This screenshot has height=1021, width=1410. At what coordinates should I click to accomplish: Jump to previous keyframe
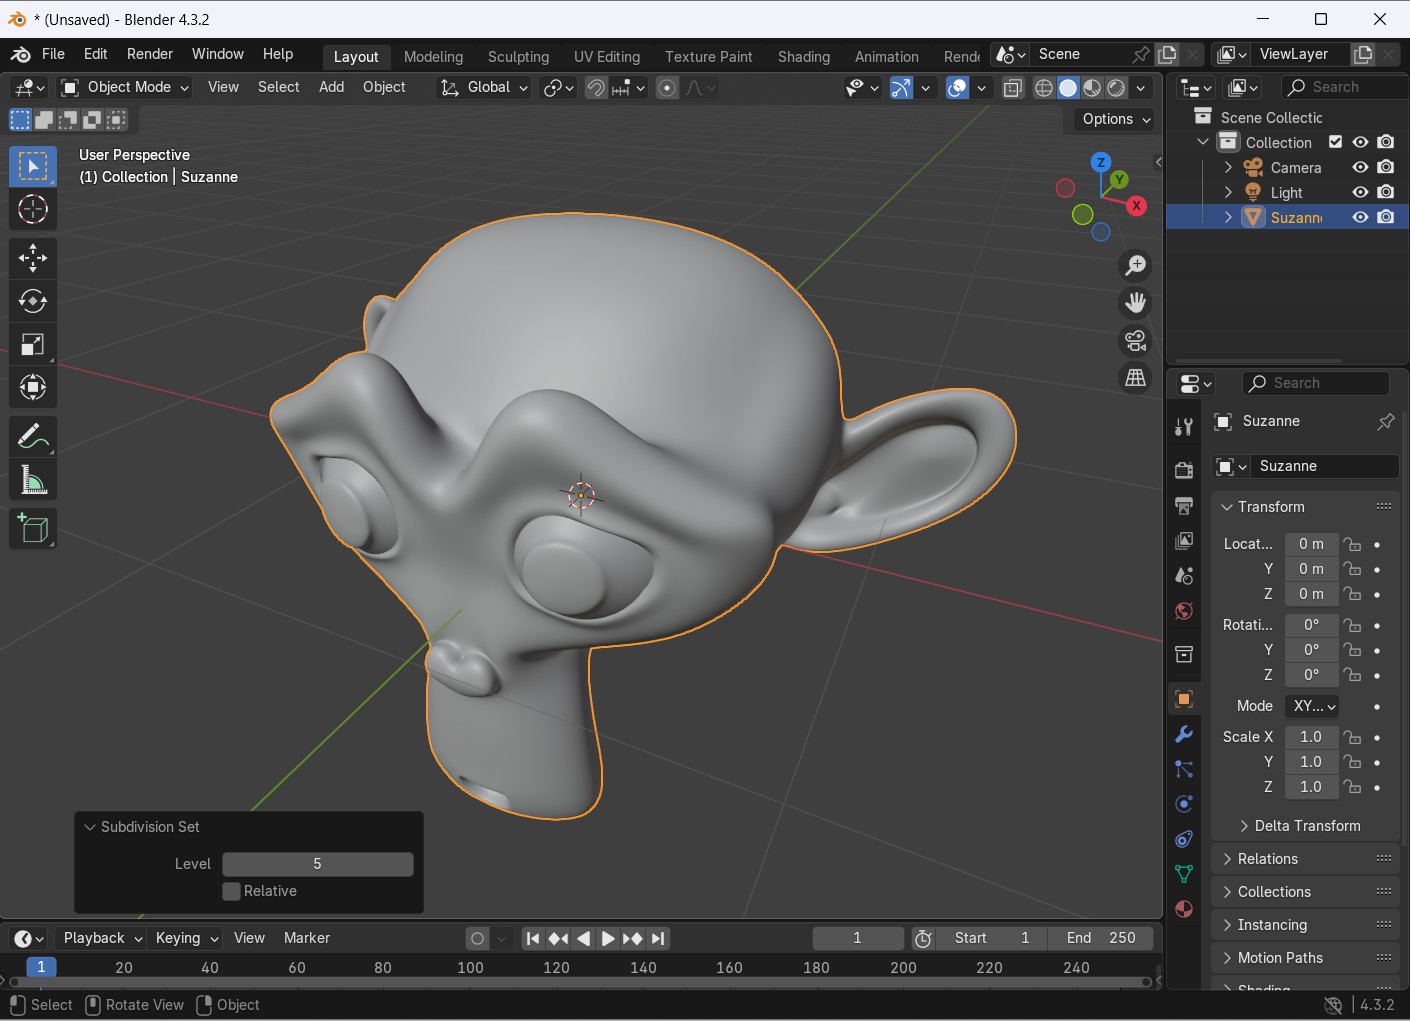[559, 939]
